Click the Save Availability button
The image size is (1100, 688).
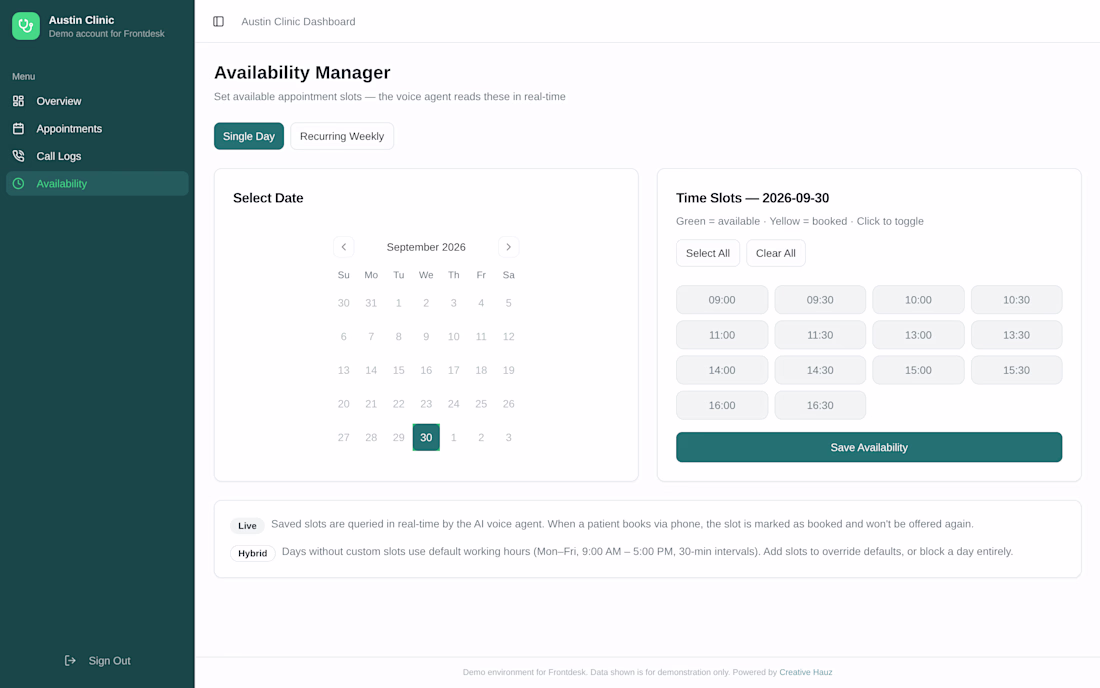(869, 447)
